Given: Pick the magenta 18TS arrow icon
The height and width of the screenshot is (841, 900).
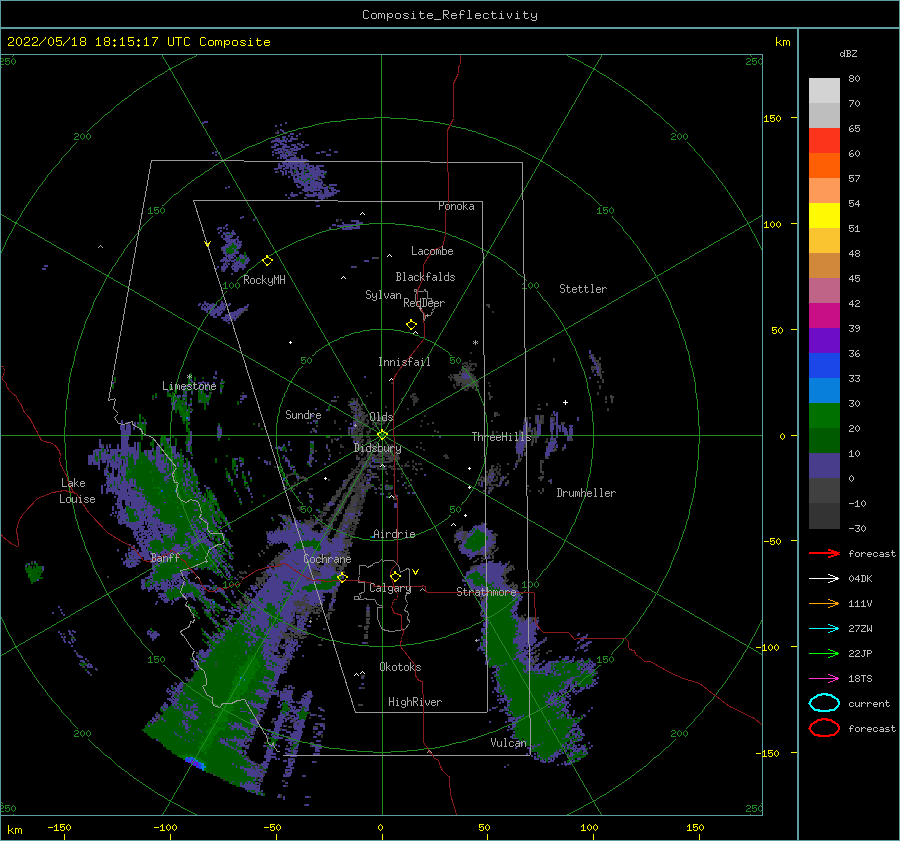Looking at the screenshot, I should (x=824, y=679).
